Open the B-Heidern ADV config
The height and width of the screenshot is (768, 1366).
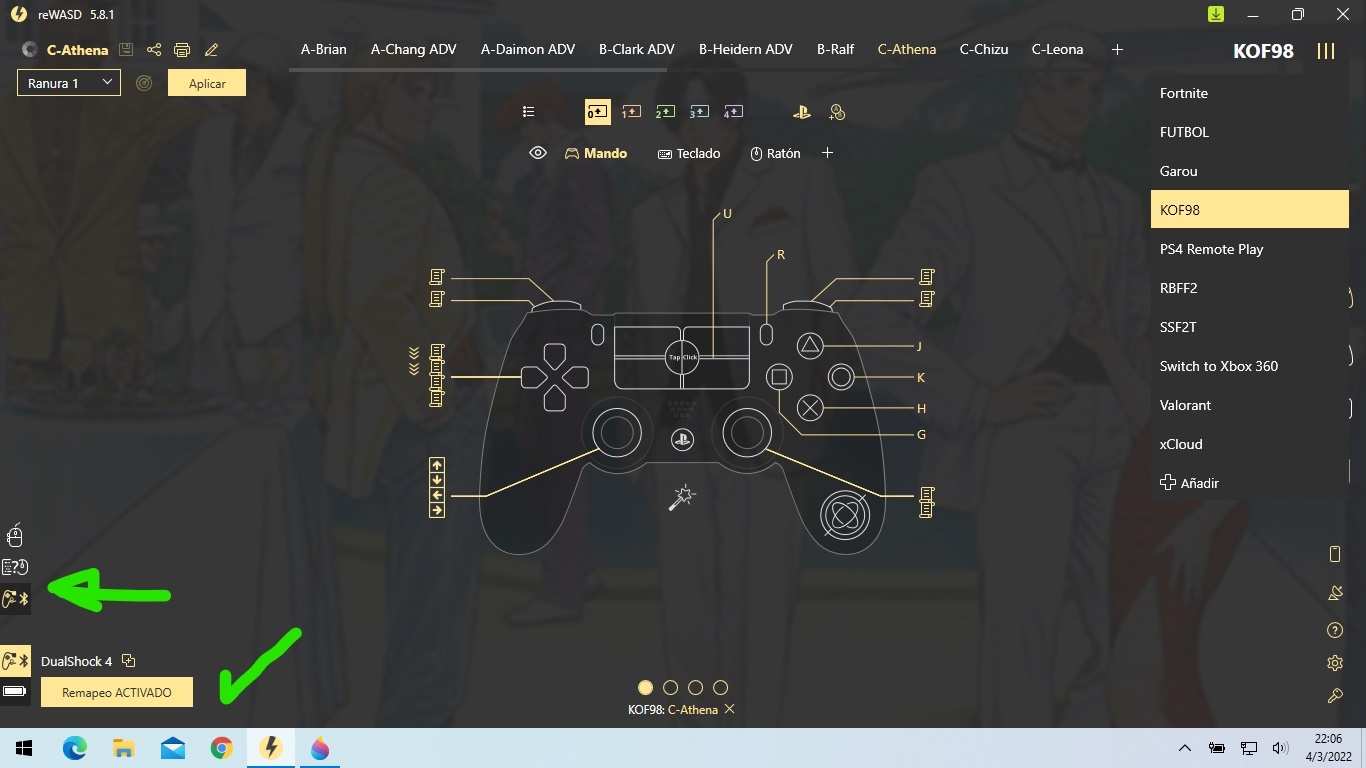(x=746, y=49)
